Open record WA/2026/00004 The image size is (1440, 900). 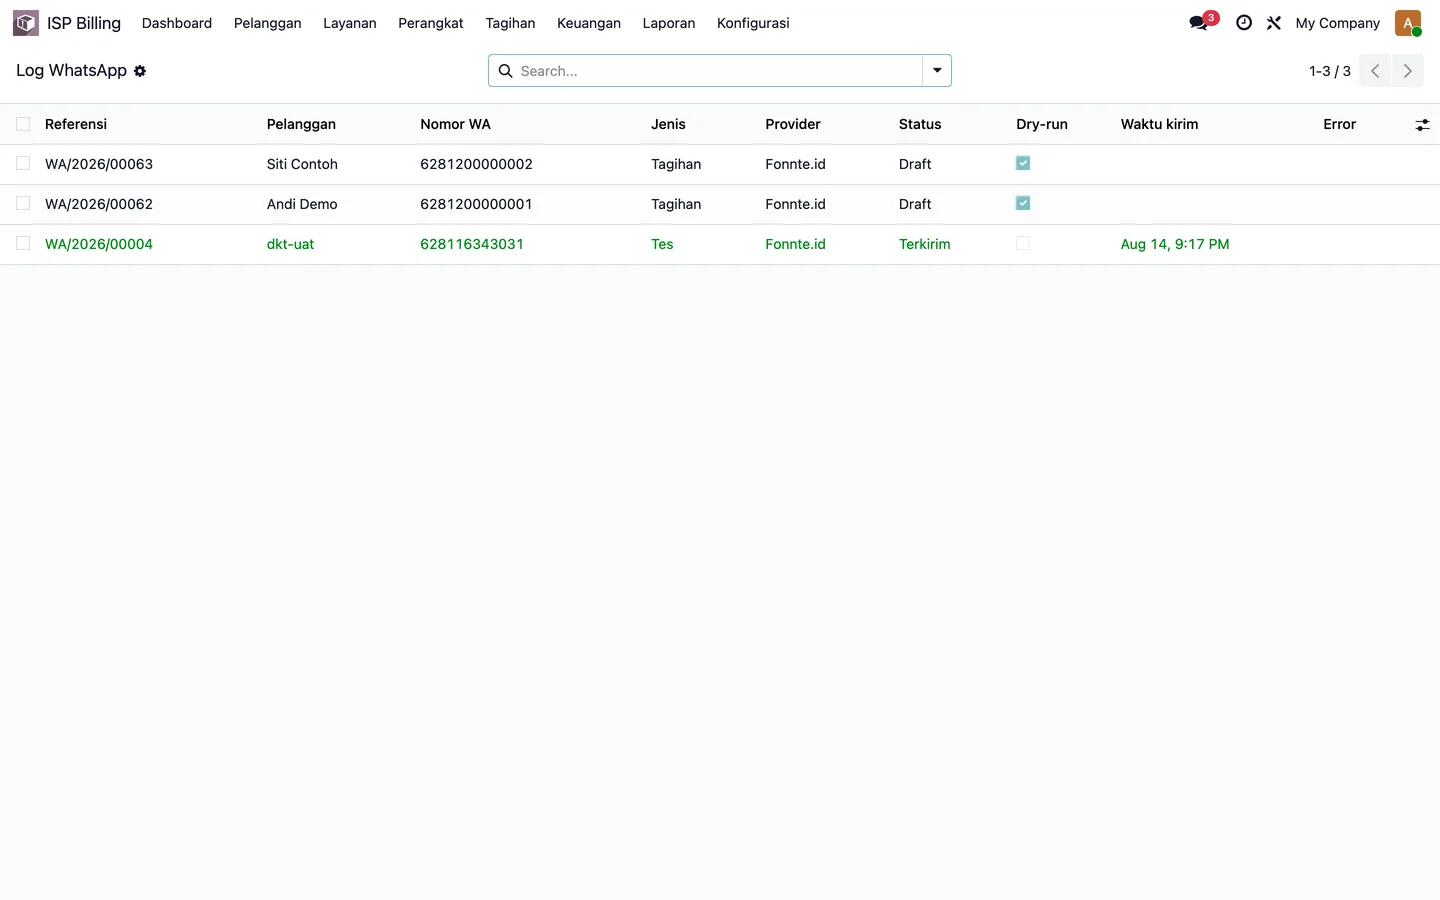99,244
